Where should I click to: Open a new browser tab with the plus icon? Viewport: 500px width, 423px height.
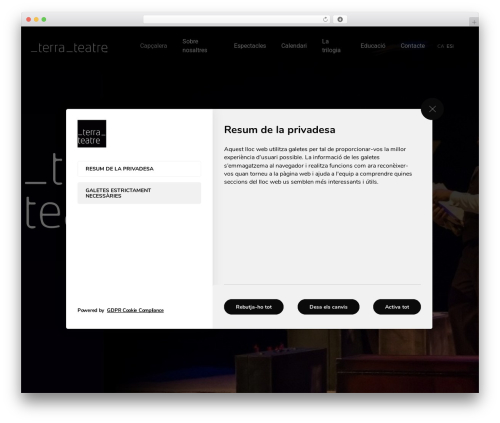[474, 22]
